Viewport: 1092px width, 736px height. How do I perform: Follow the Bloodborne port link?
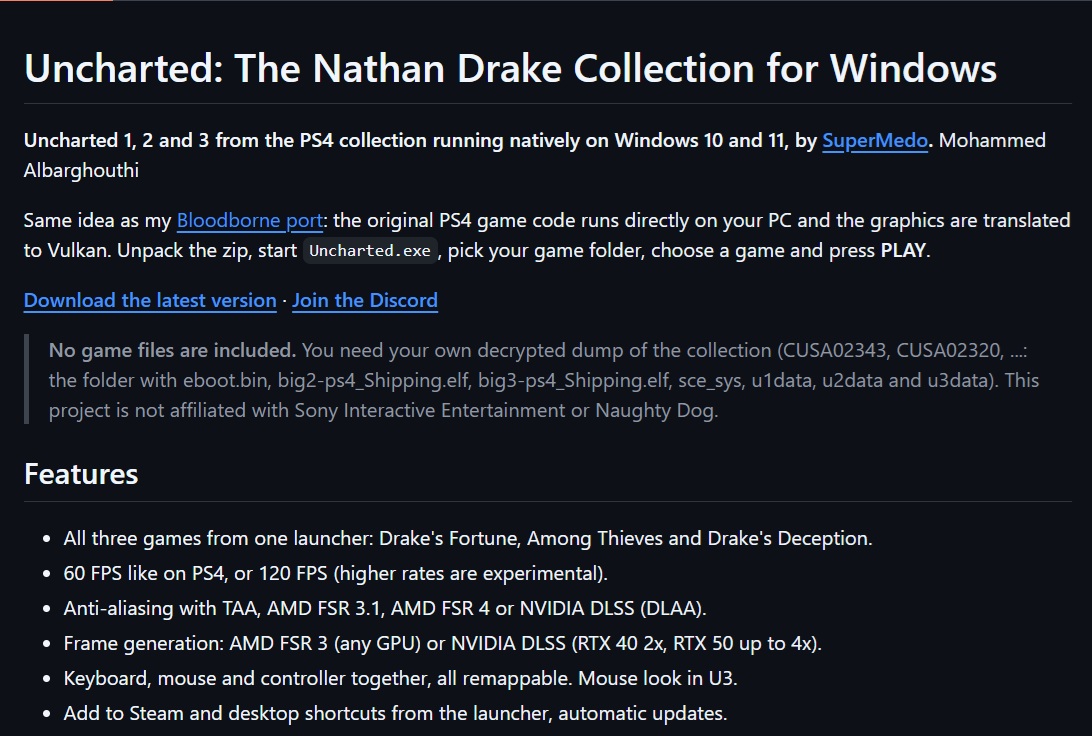point(249,221)
